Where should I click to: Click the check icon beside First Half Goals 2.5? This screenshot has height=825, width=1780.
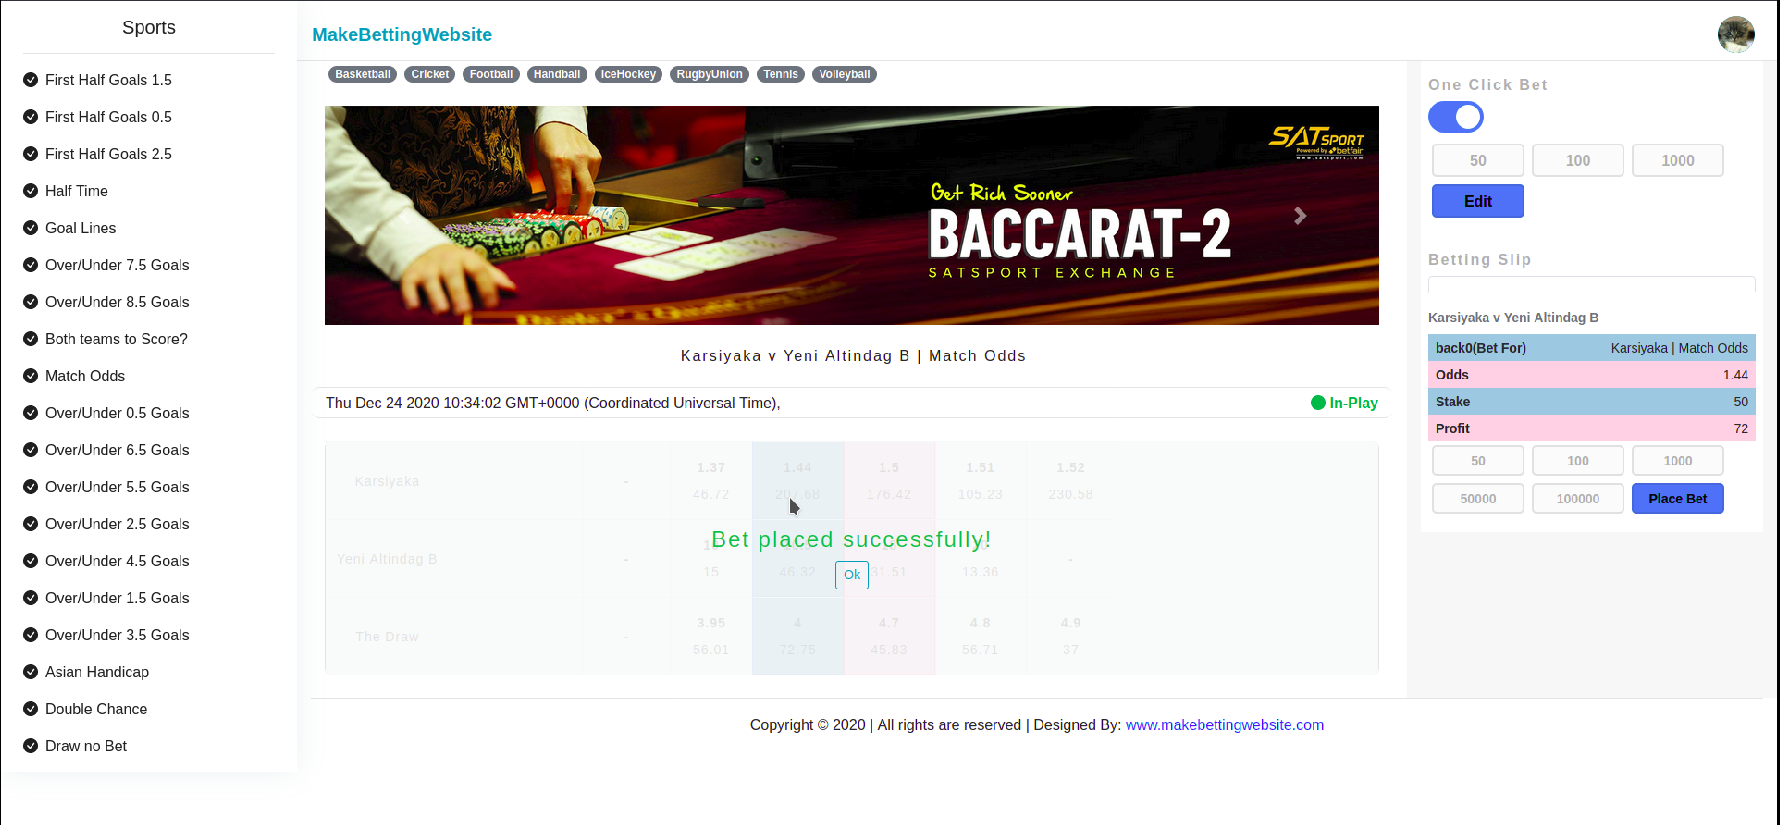click(x=30, y=154)
